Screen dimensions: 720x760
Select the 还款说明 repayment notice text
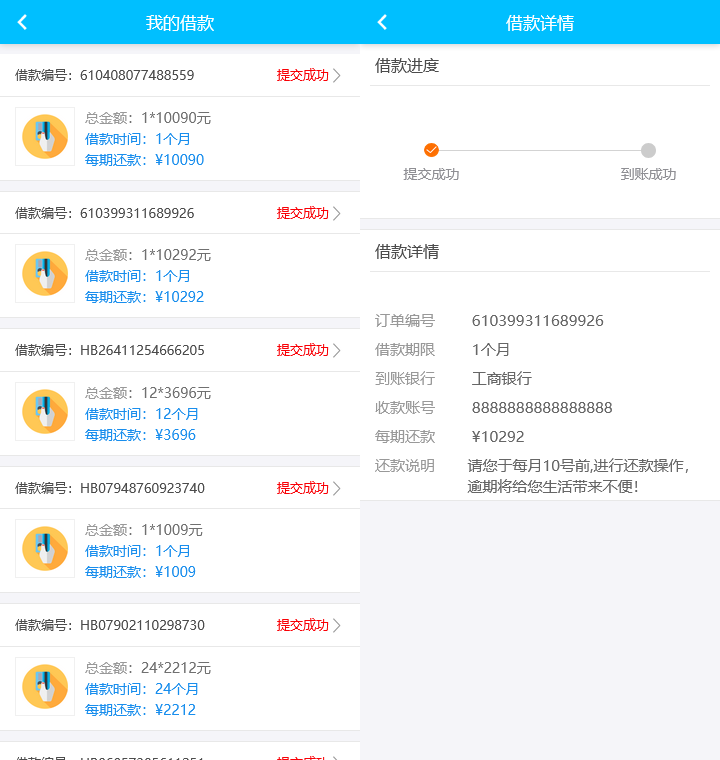point(578,476)
